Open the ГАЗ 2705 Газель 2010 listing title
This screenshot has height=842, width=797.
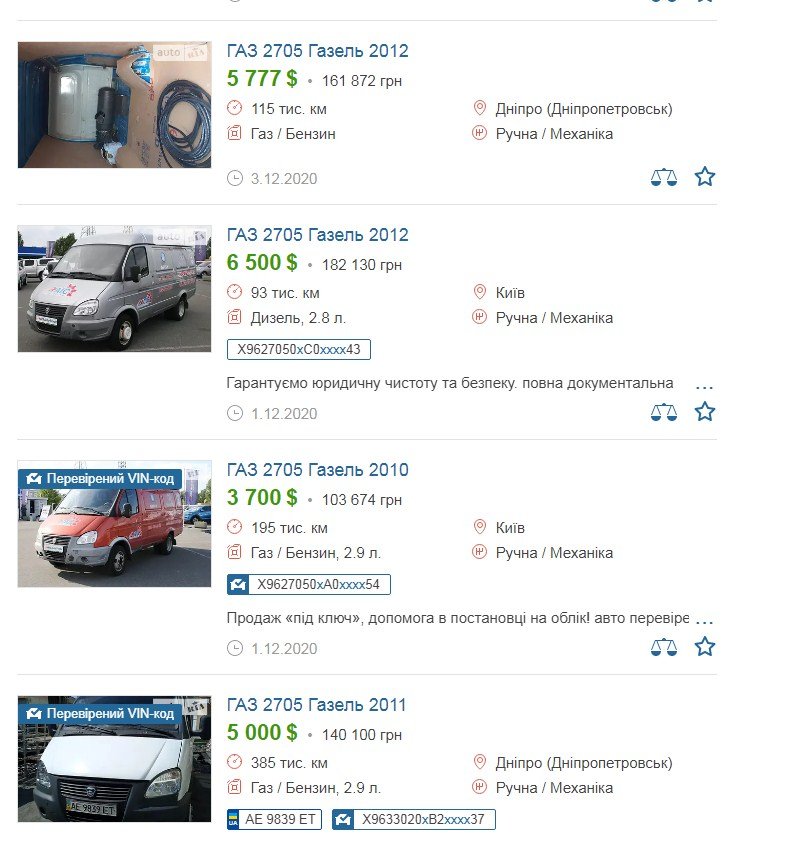coord(317,470)
